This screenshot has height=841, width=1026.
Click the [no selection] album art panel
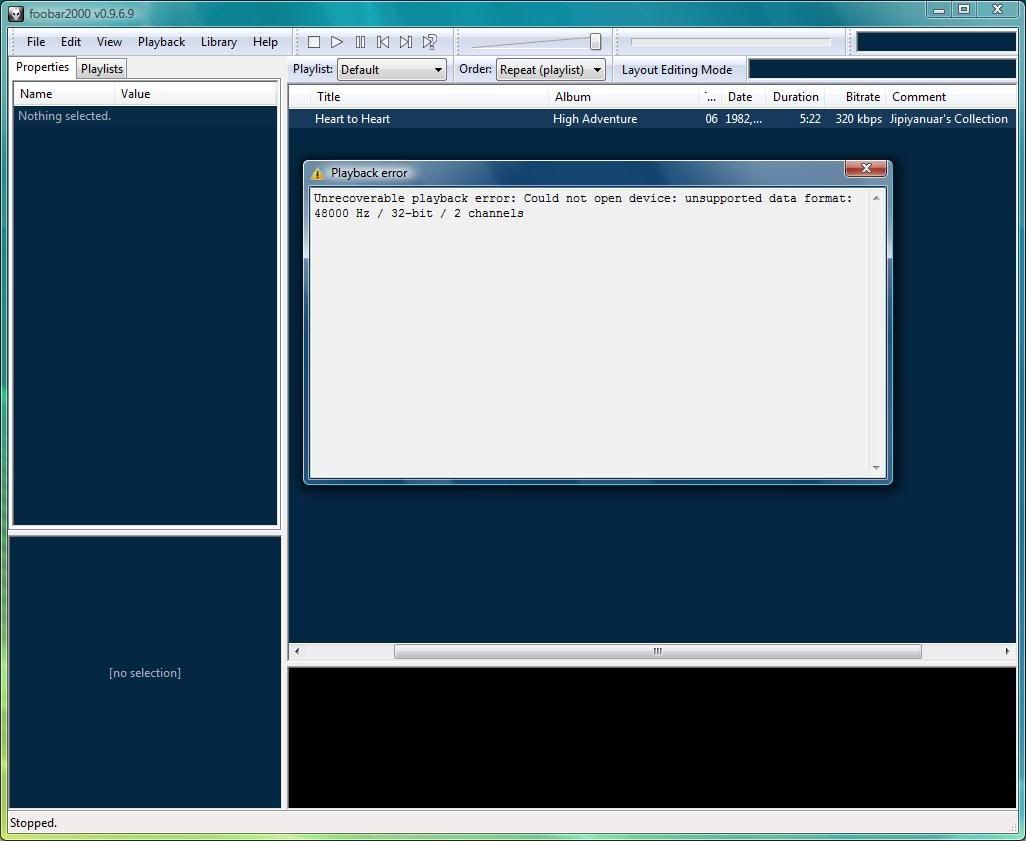pyautogui.click(x=145, y=673)
